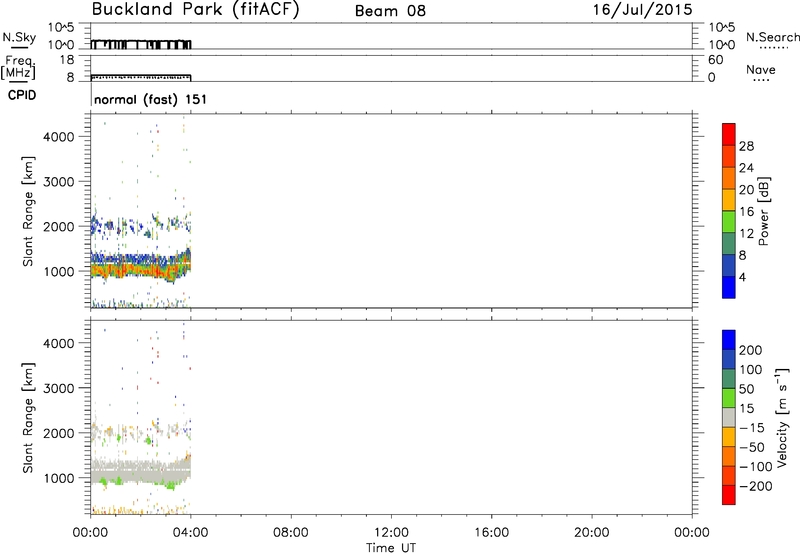Click the '60' label on the Nave axis
800x554 pixels.
[x=716, y=60]
